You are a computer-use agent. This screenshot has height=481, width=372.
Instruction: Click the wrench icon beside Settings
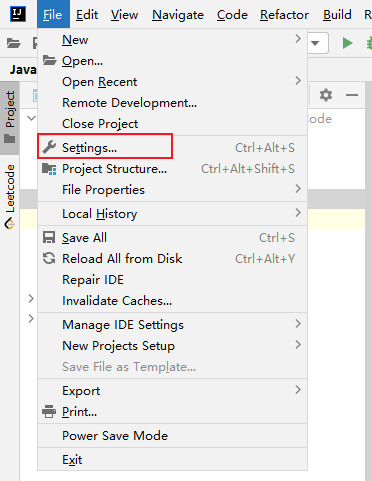(x=49, y=147)
